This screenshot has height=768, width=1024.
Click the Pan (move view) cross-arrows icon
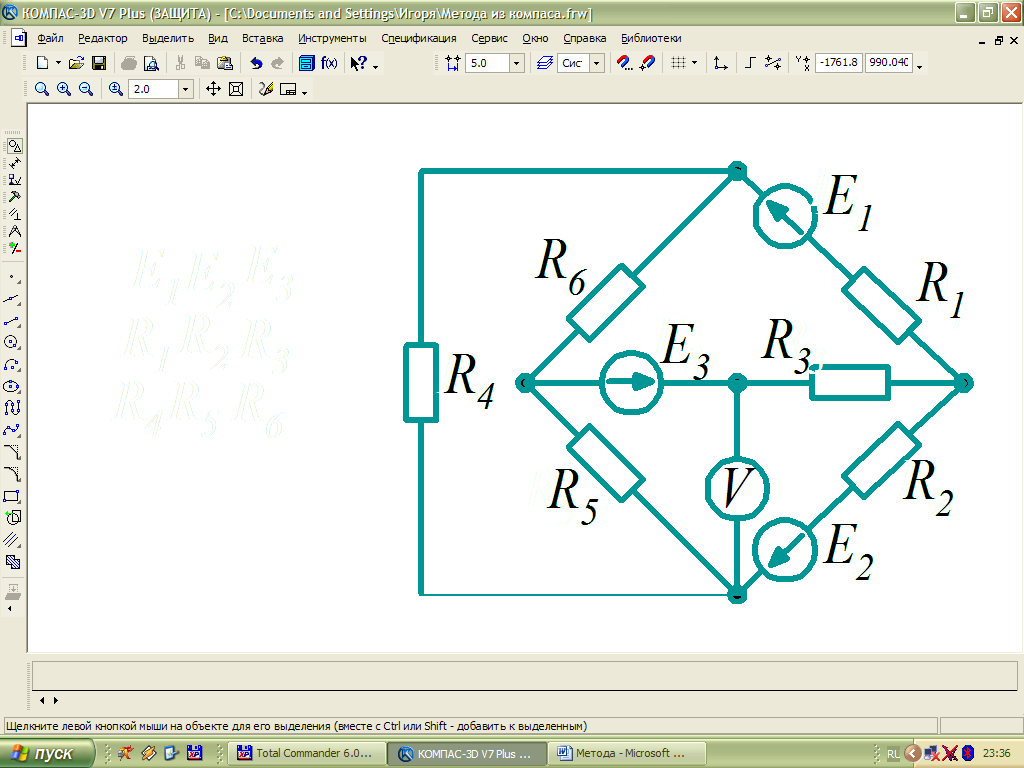(x=213, y=89)
